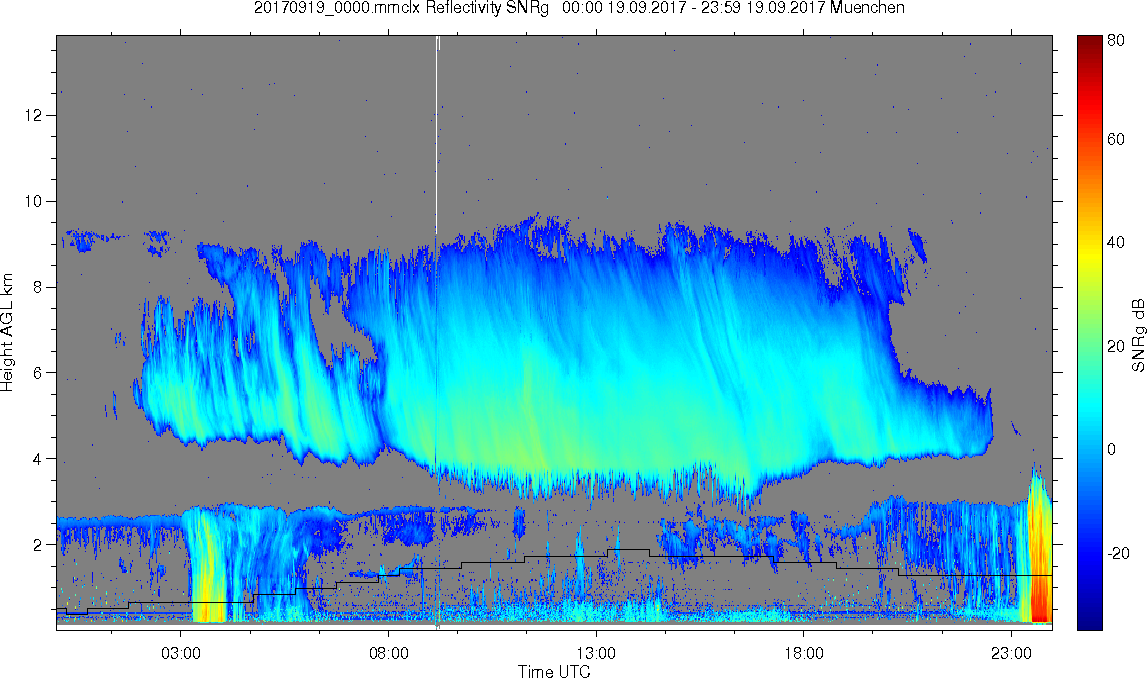Click the colorbar value label '80'
The height and width of the screenshot is (678, 1147).
1116,41
